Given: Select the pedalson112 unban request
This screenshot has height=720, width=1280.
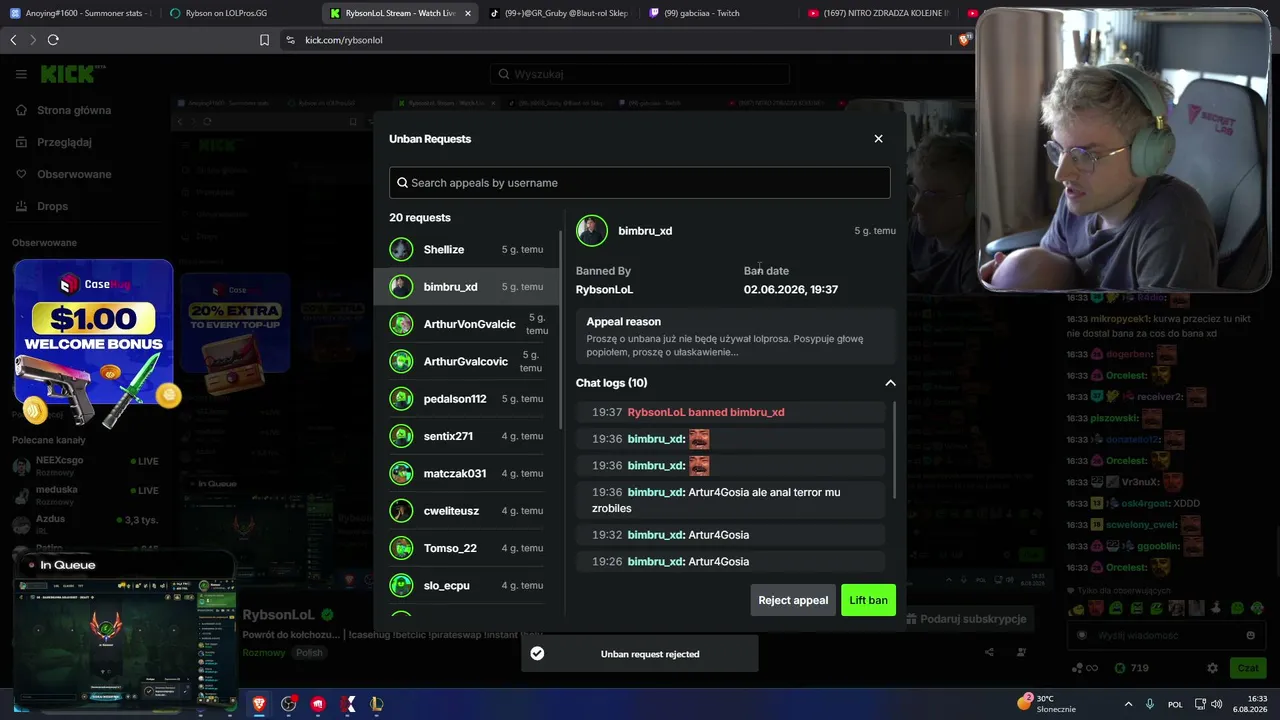Looking at the screenshot, I should tap(466, 399).
